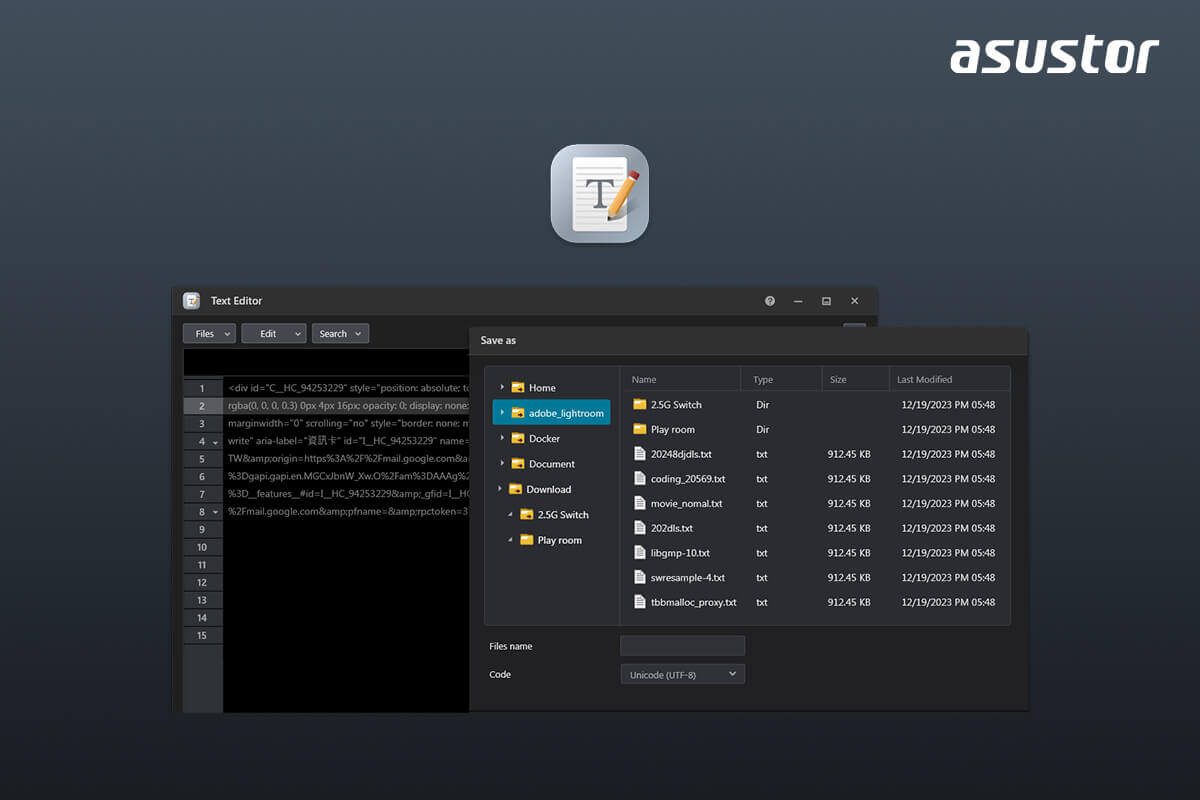Select the Play room label in folder tree
The image size is (1200, 800).
(560, 541)
